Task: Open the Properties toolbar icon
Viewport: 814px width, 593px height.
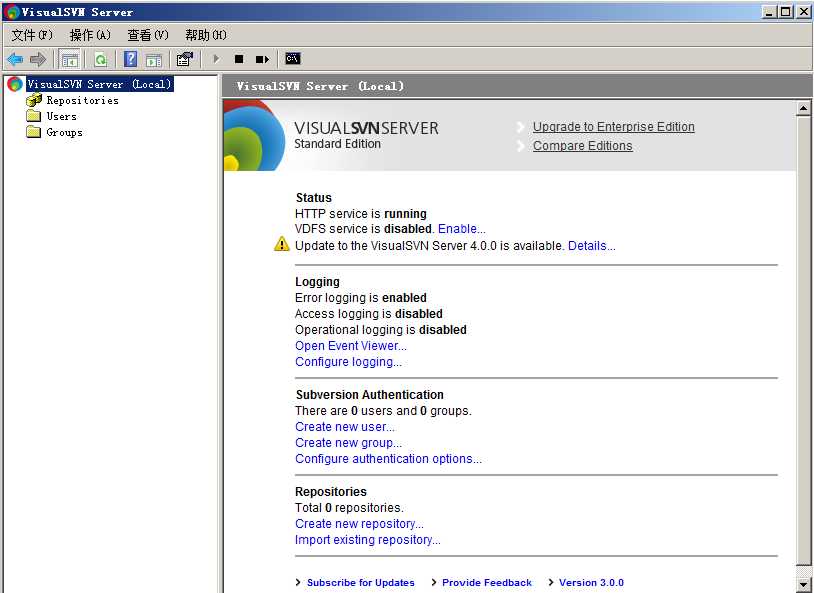Action: click(184, 59)
